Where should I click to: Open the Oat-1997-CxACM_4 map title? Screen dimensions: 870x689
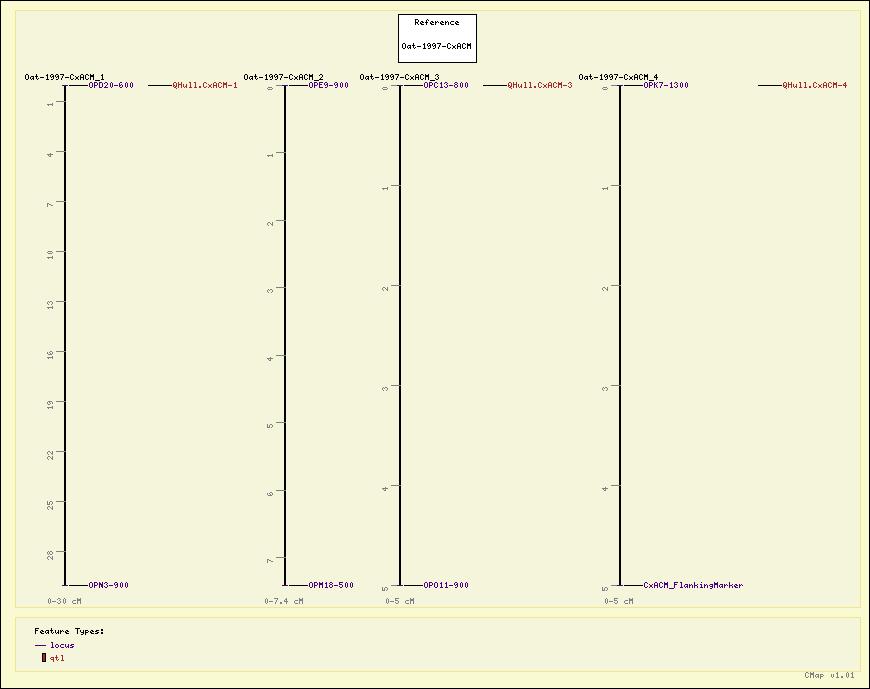[x=618, y=77]
